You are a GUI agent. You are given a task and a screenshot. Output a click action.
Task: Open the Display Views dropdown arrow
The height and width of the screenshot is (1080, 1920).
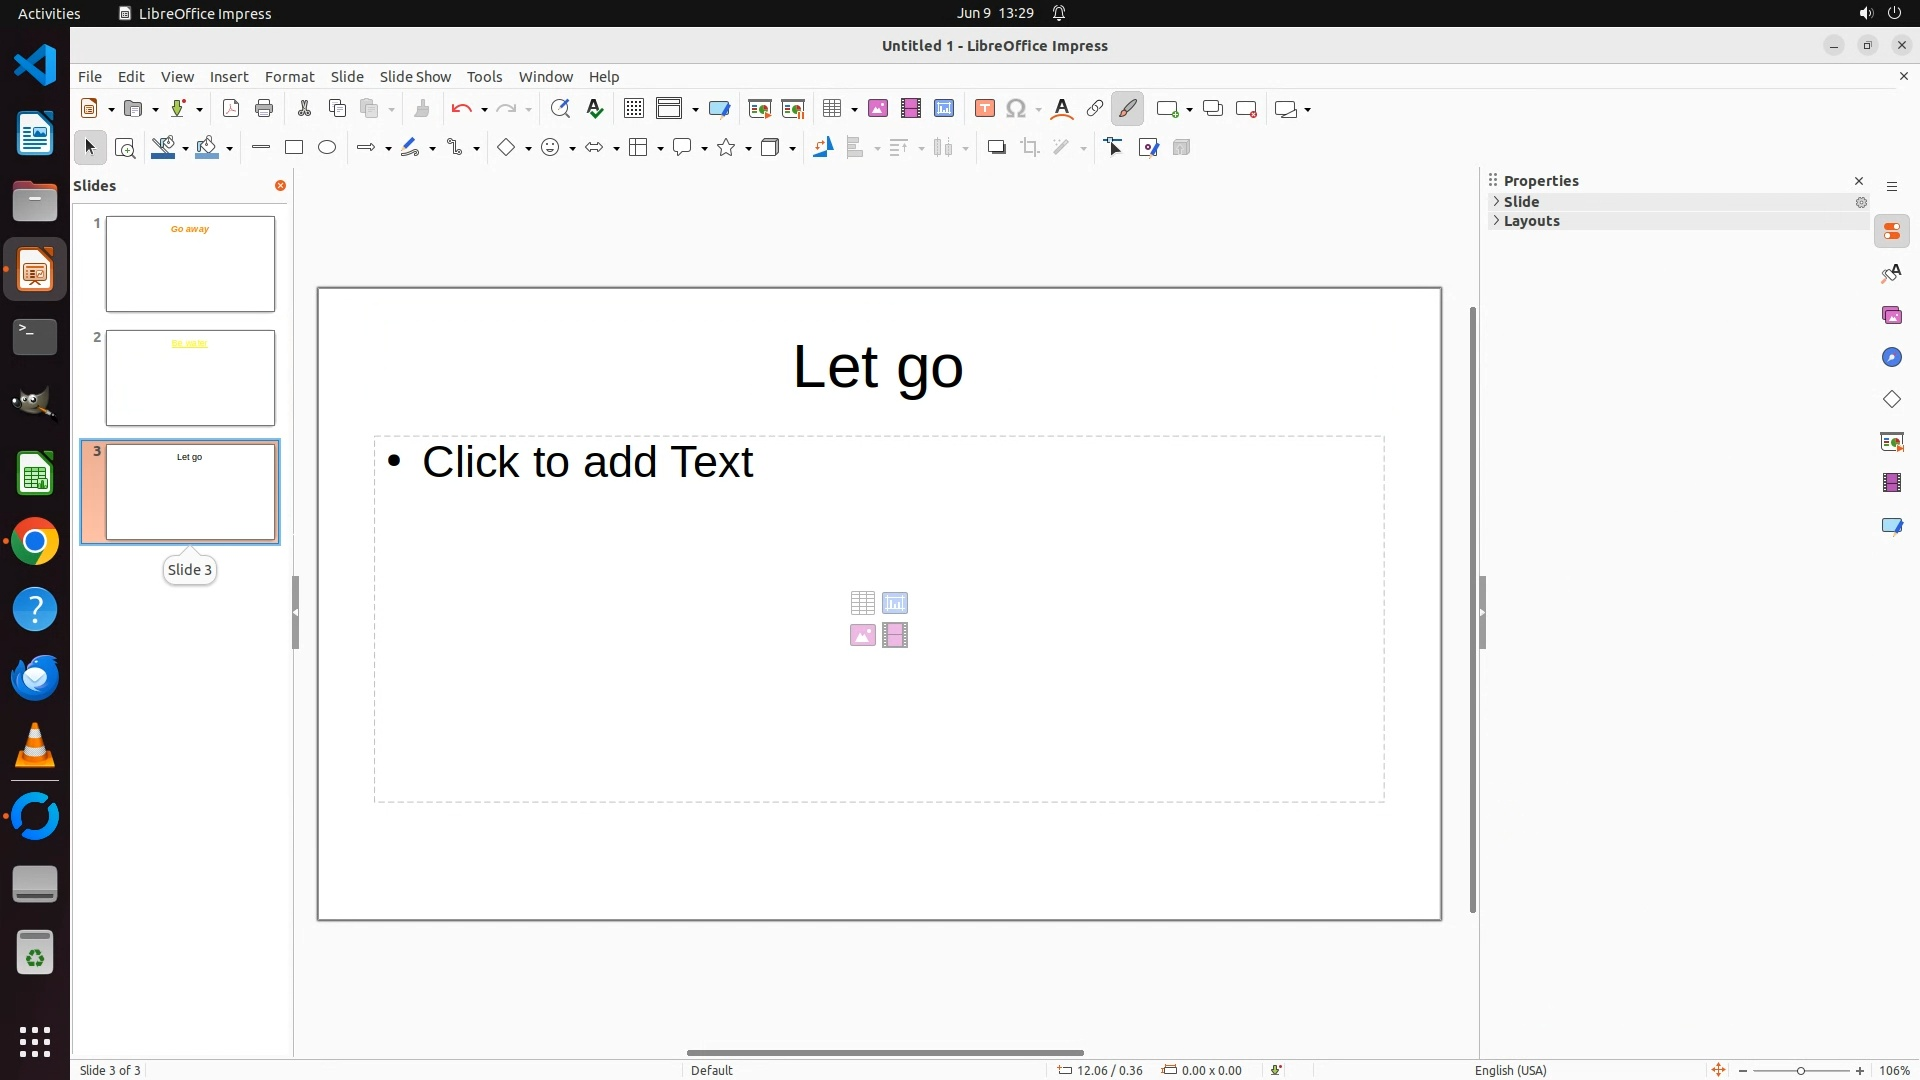pos(695,110)
